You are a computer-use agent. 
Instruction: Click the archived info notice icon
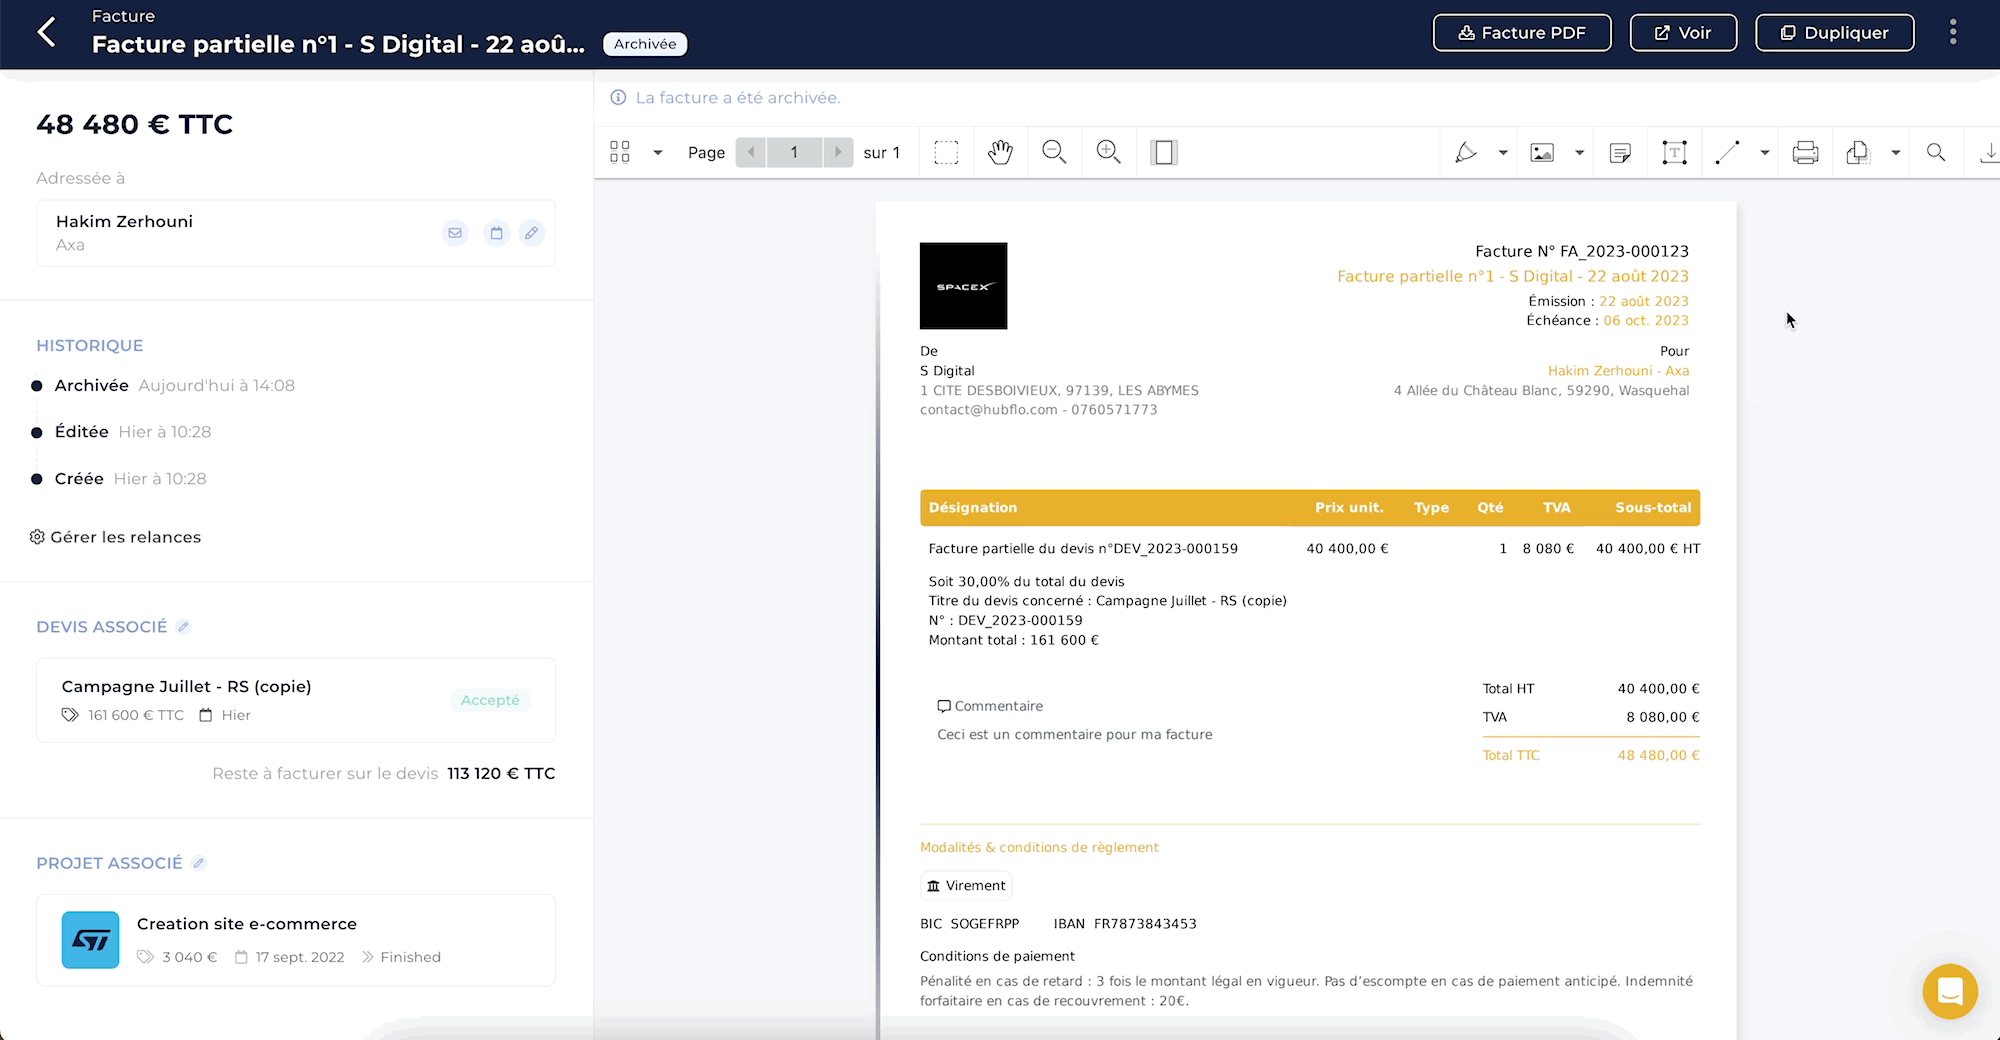pos(618,97)
